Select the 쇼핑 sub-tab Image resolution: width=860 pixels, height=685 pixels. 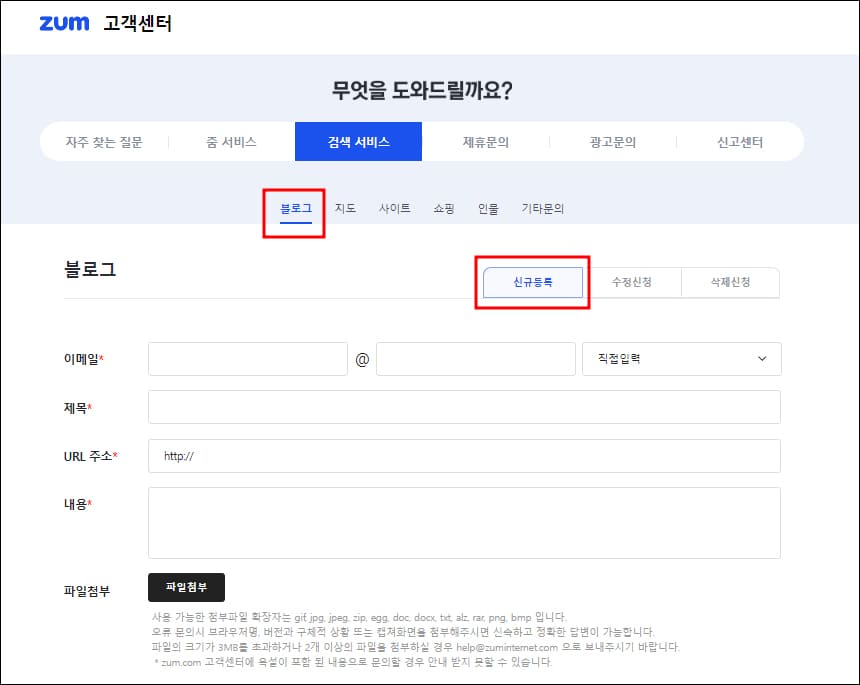coord(444,208)
